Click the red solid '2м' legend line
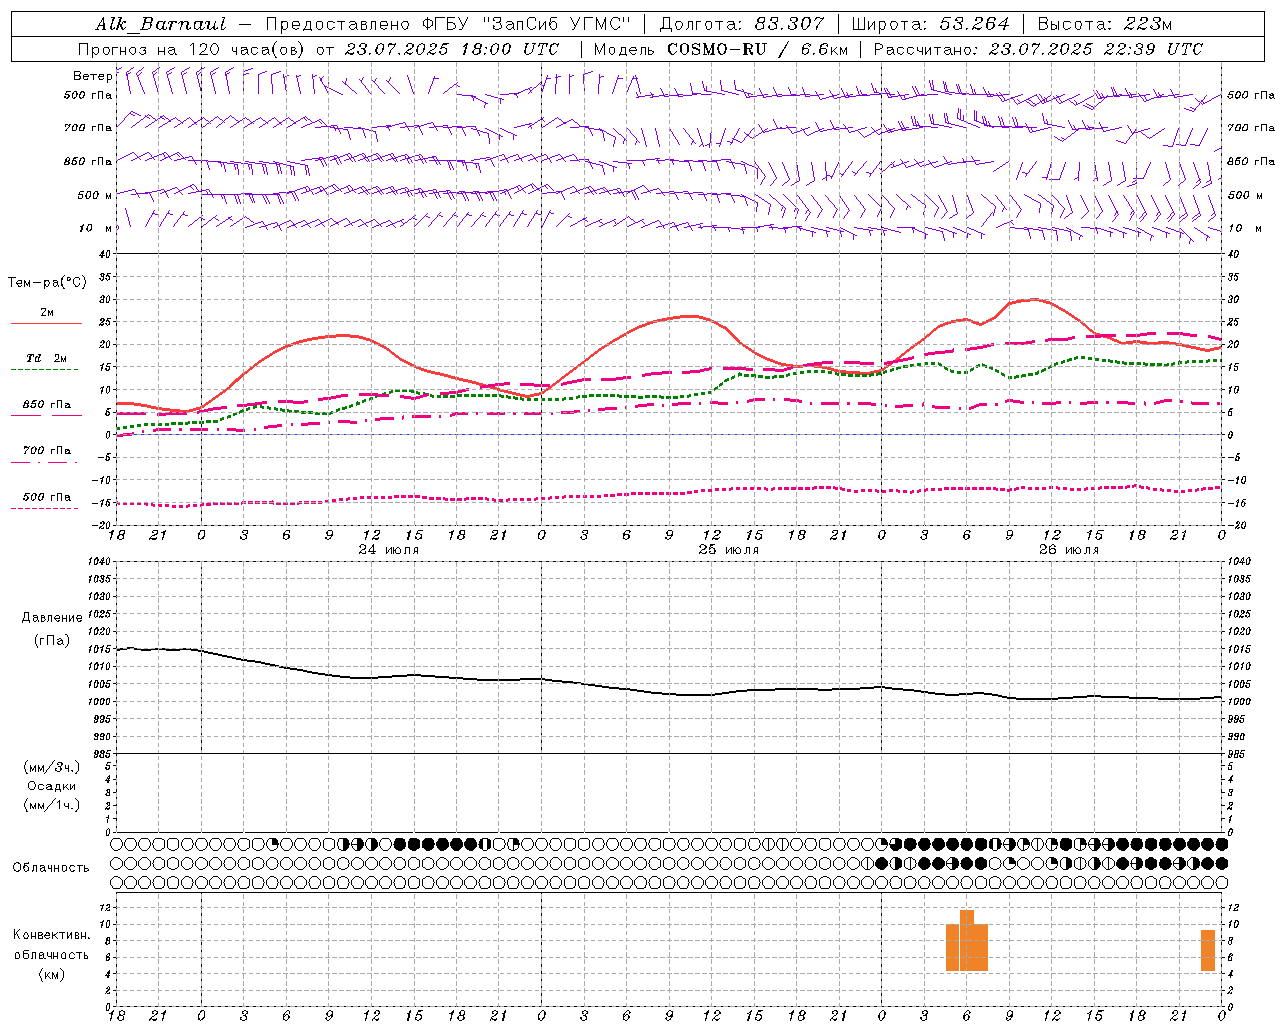1280x1024 pixels. pyautogui.click(x=46, y=323)
